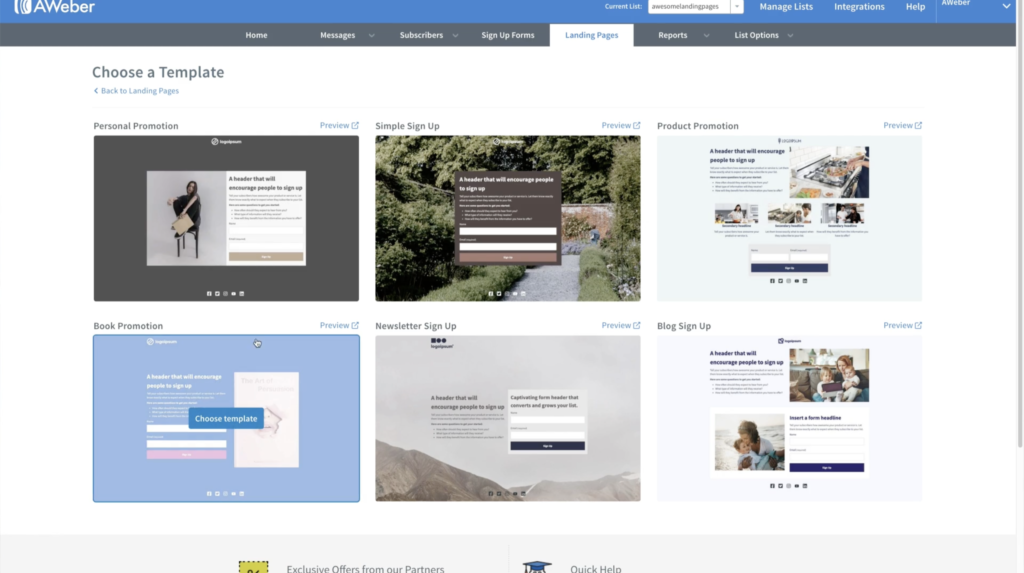Click the Exclusive Offers percent badge icon
This screenshot has height=573, width=1024.
253,567
